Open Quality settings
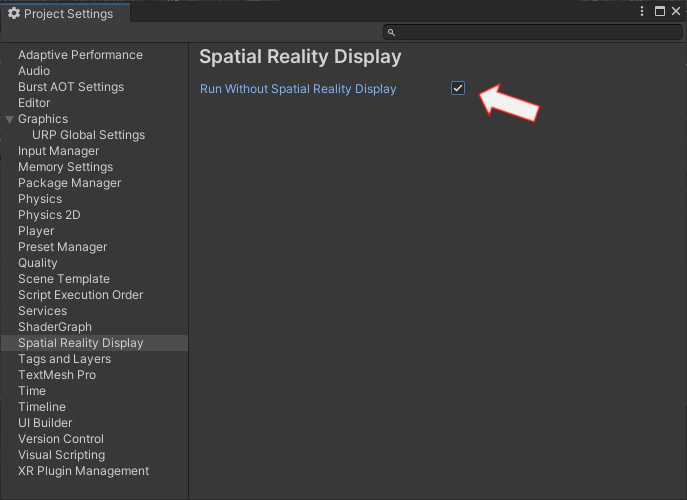Screen dimensions: 687x500 click(x=38, y=263)
